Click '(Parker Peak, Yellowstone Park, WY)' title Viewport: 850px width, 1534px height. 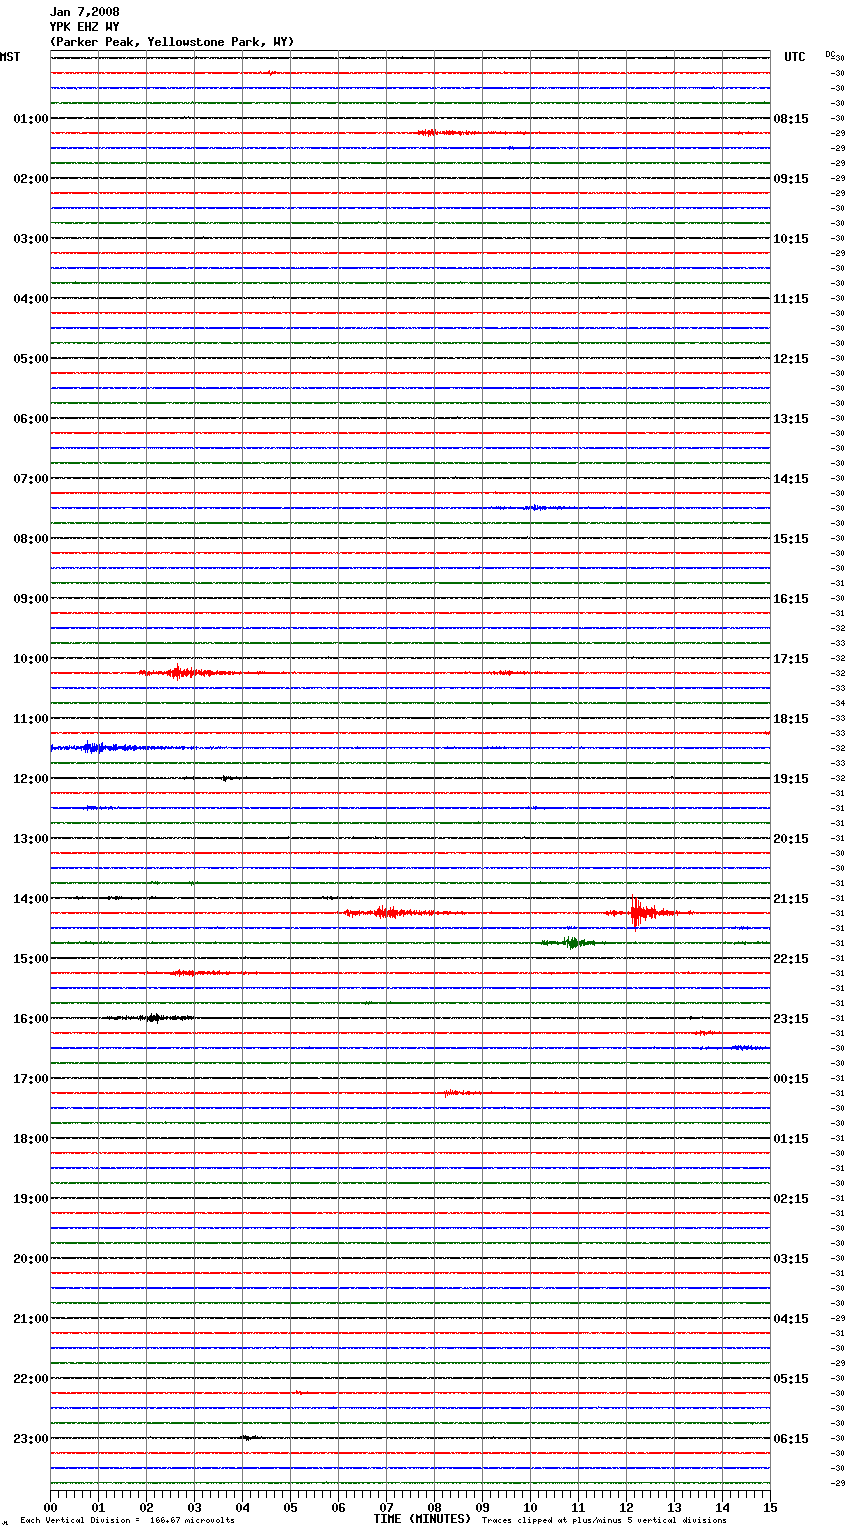click(171, 42)
